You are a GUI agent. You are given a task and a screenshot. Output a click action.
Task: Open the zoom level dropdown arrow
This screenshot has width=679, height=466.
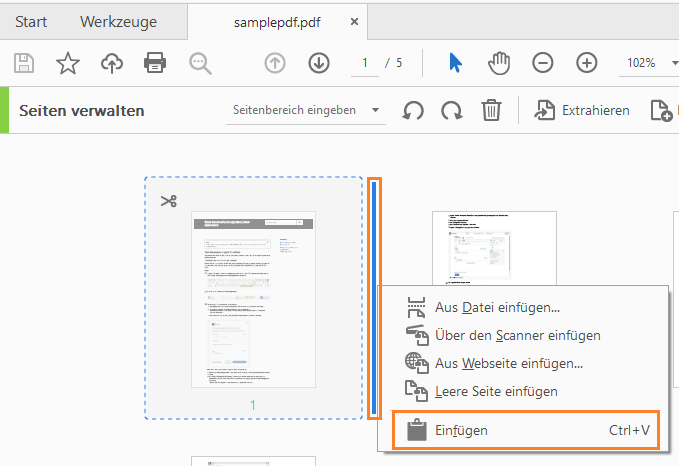click(674, 63)
